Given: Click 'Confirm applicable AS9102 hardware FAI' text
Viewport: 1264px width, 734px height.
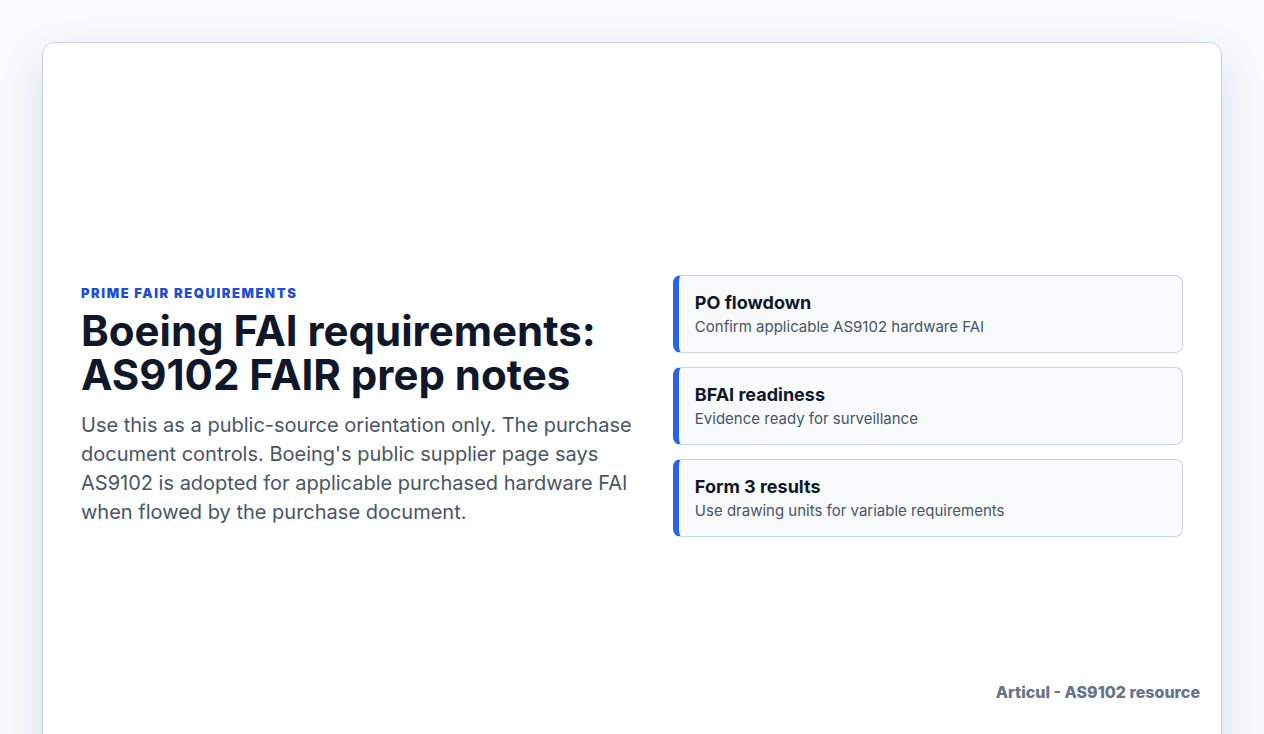Looking at the screenshot, I should click(x=839, y=326).
